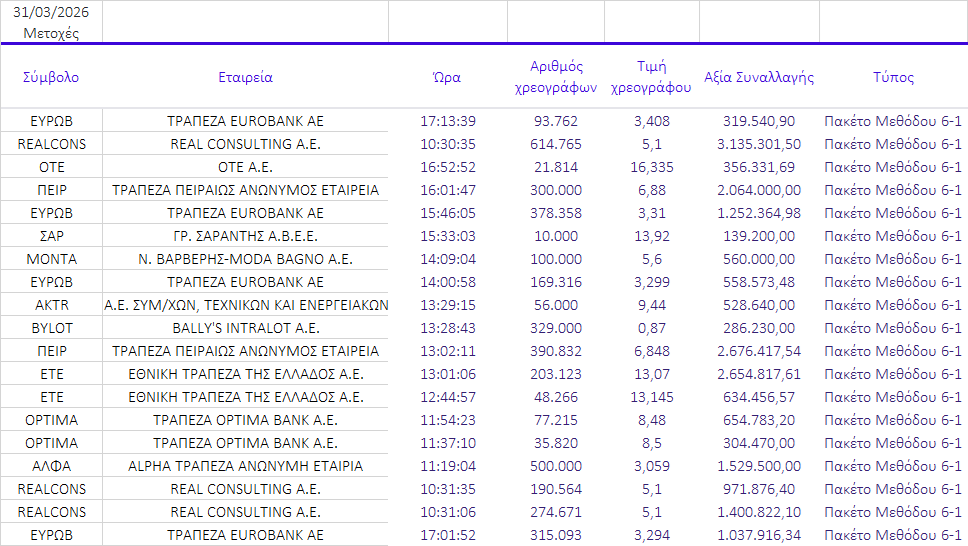Viewport: 968px width, 546px height.
Task: Select value cell 2.064.000,00
Action: click(759, 190)
